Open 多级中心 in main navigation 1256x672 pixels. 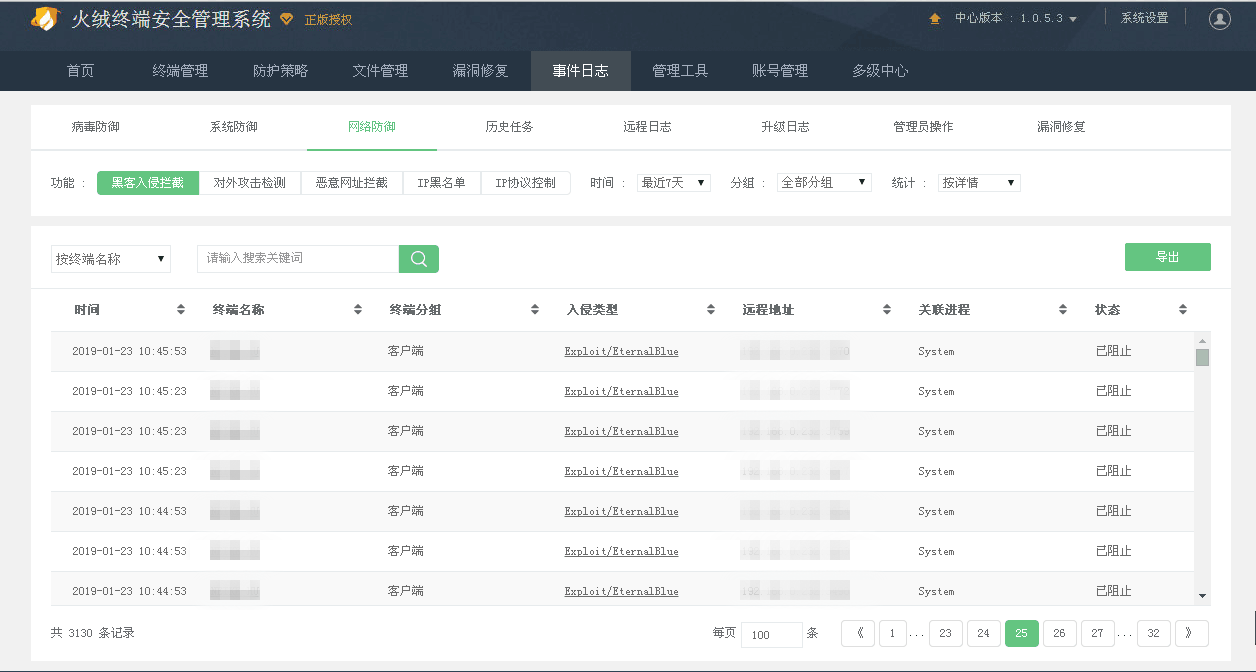pos(881,71)
